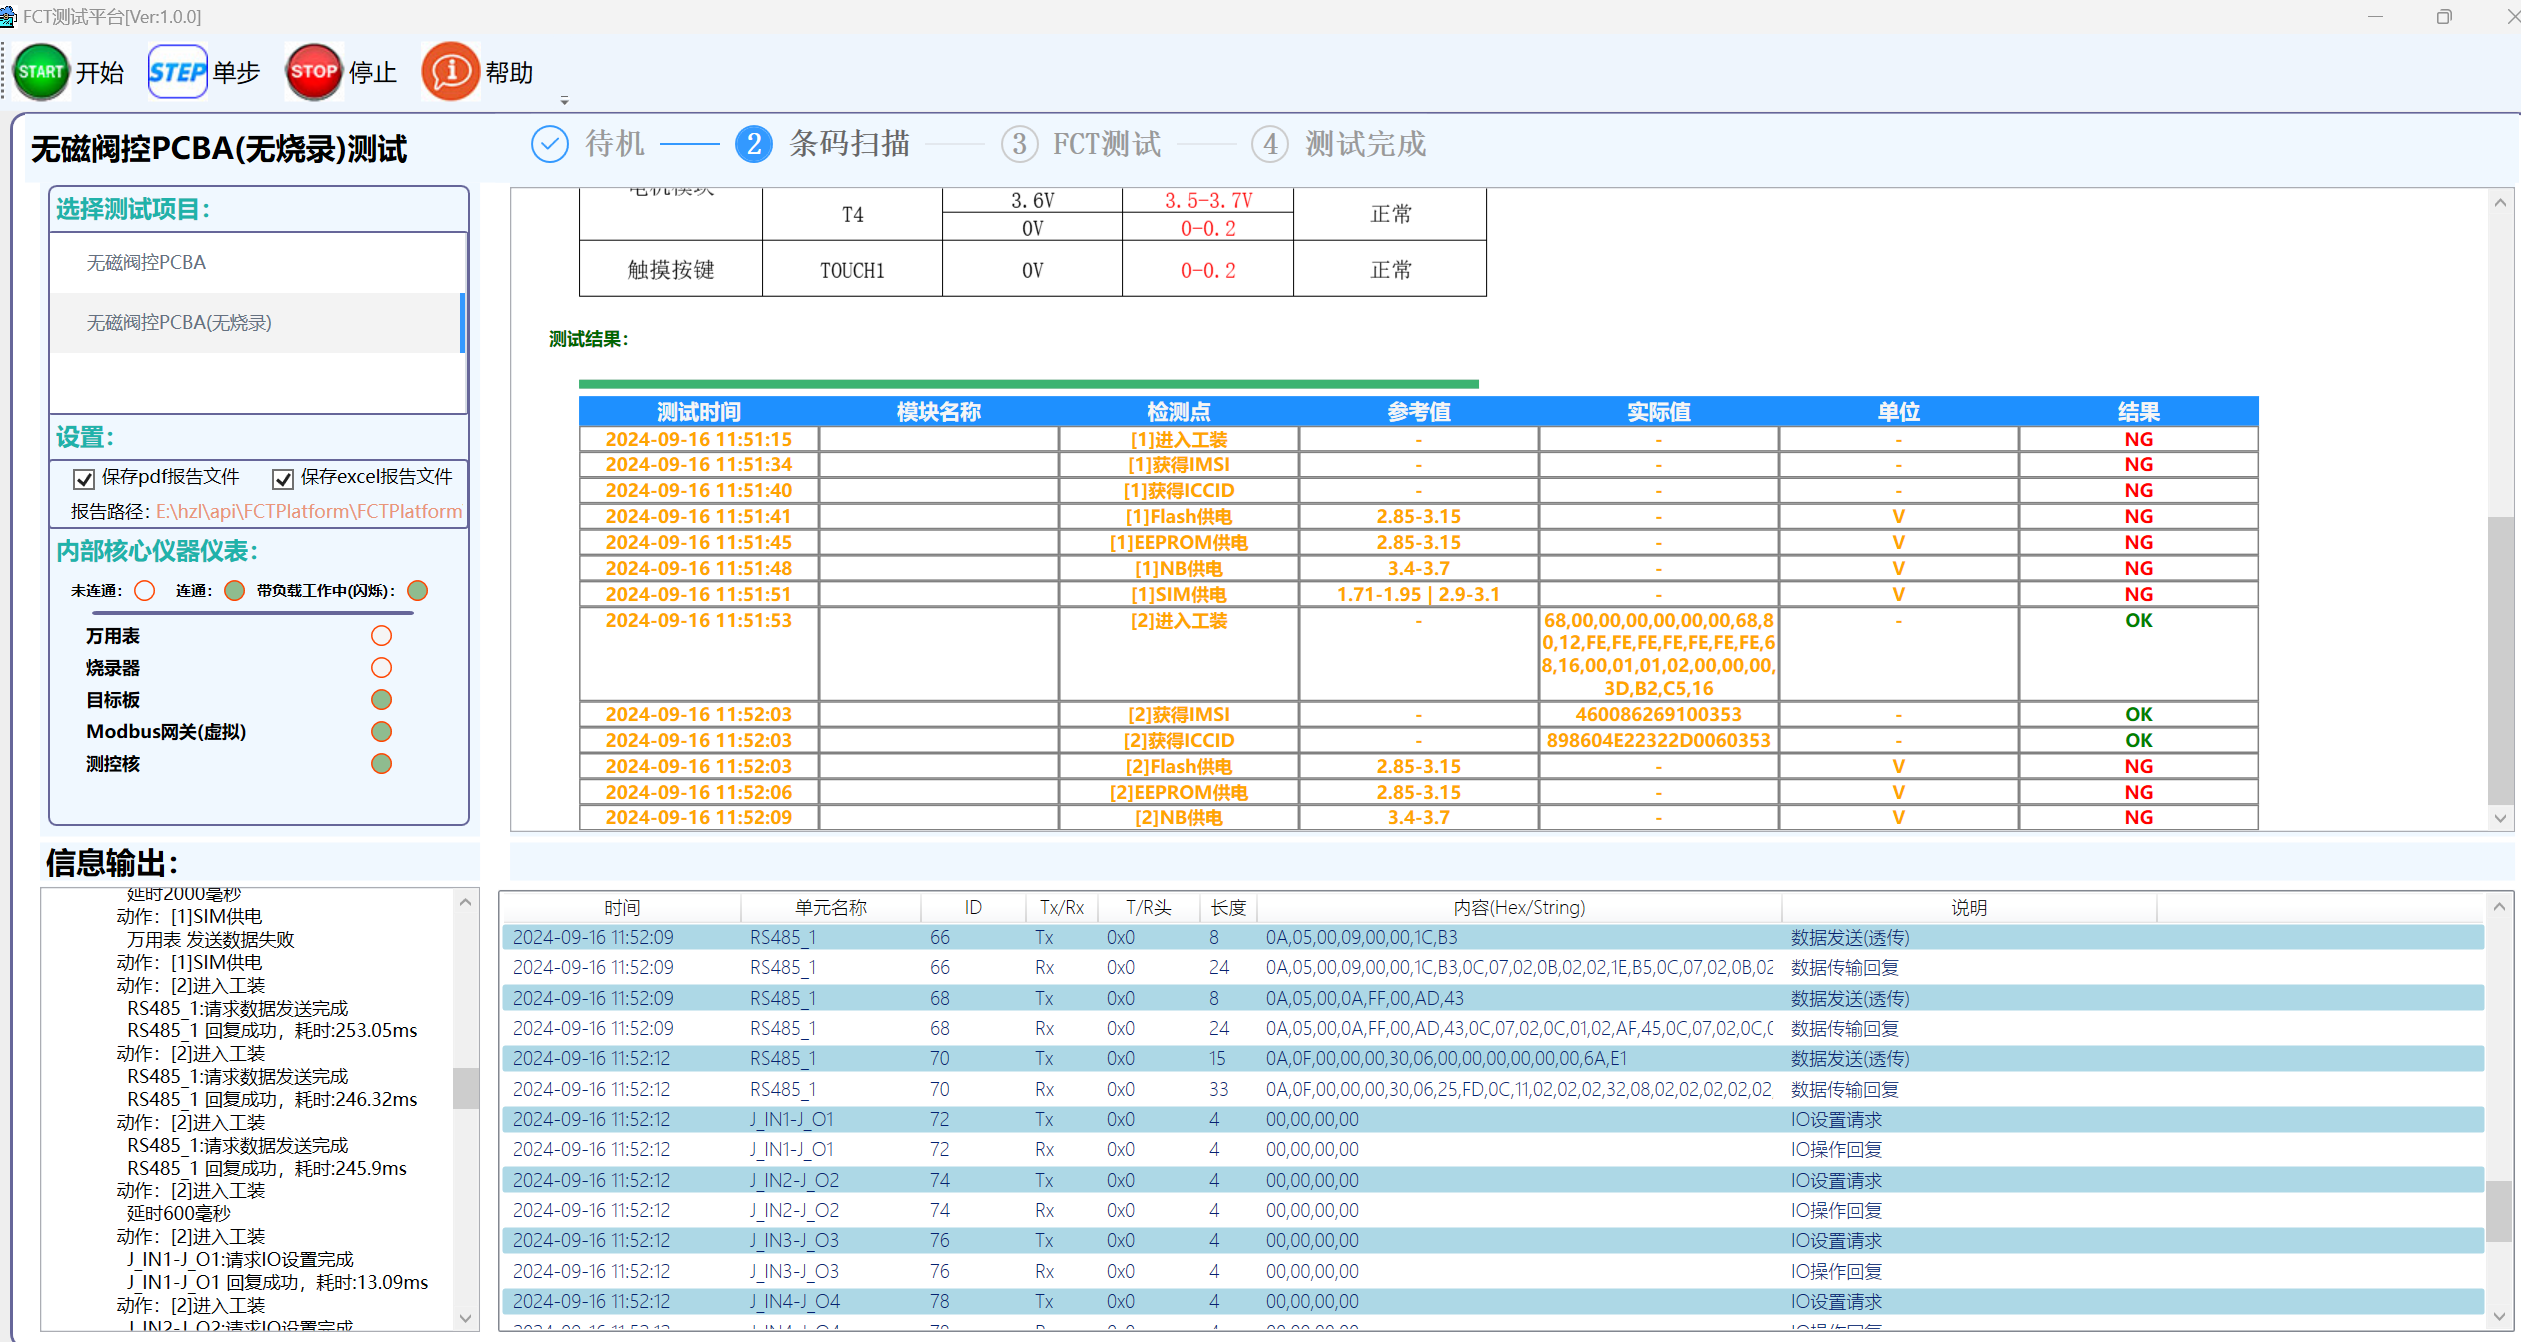Click the 目标板 green status indicator

pos(380,699)
